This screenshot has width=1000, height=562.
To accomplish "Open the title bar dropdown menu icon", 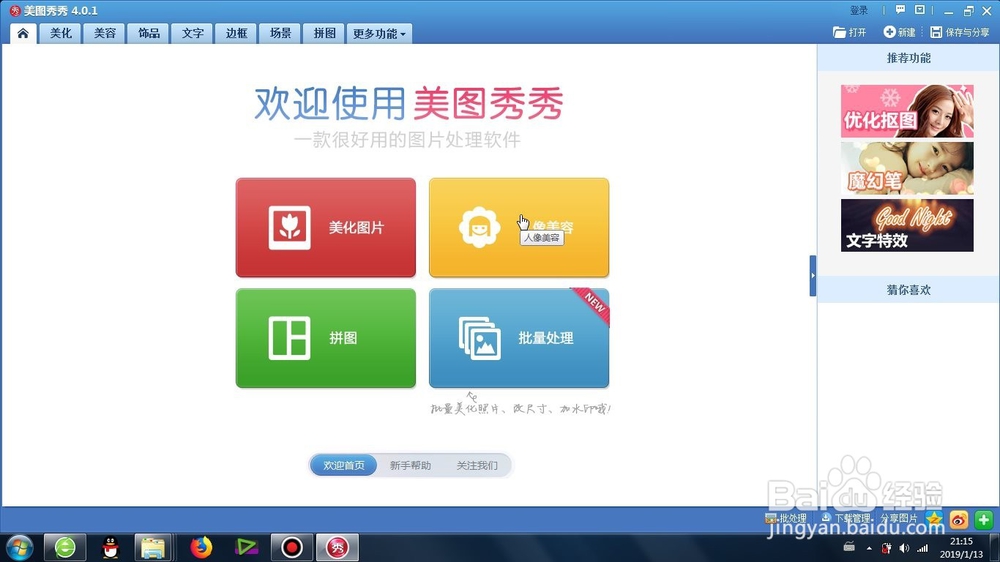I will 920,10.
